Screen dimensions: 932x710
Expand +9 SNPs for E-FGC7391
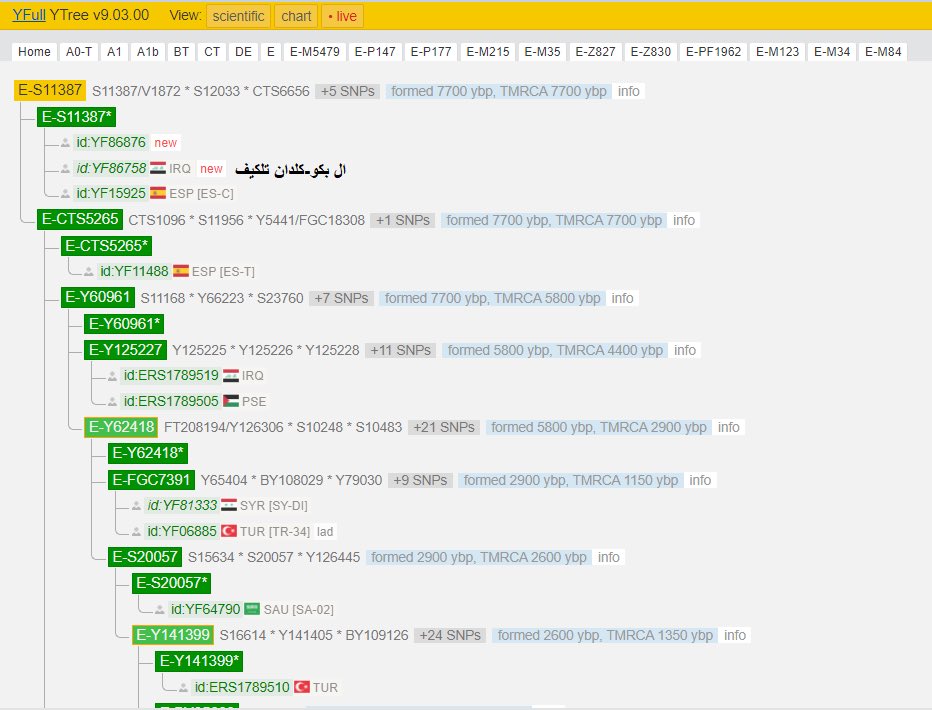[x=420, y=480]
